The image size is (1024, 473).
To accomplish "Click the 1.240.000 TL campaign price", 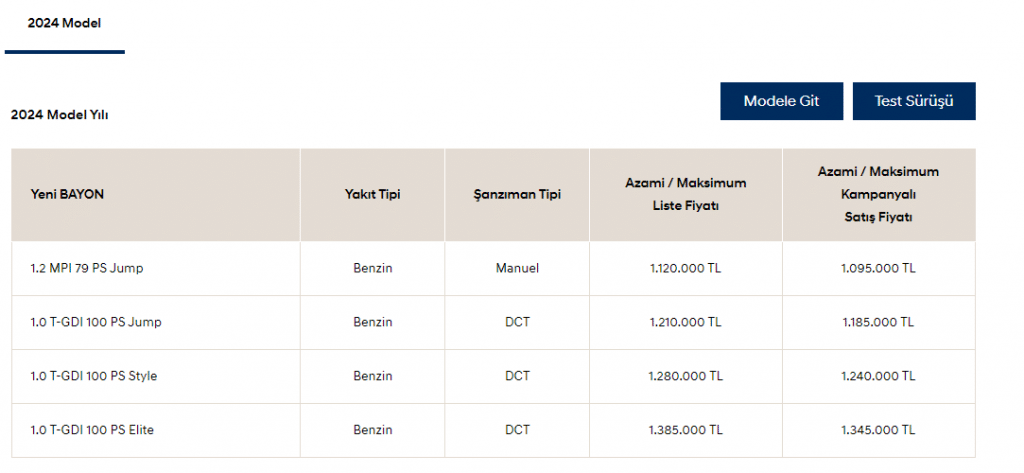I will click(878, 376).
